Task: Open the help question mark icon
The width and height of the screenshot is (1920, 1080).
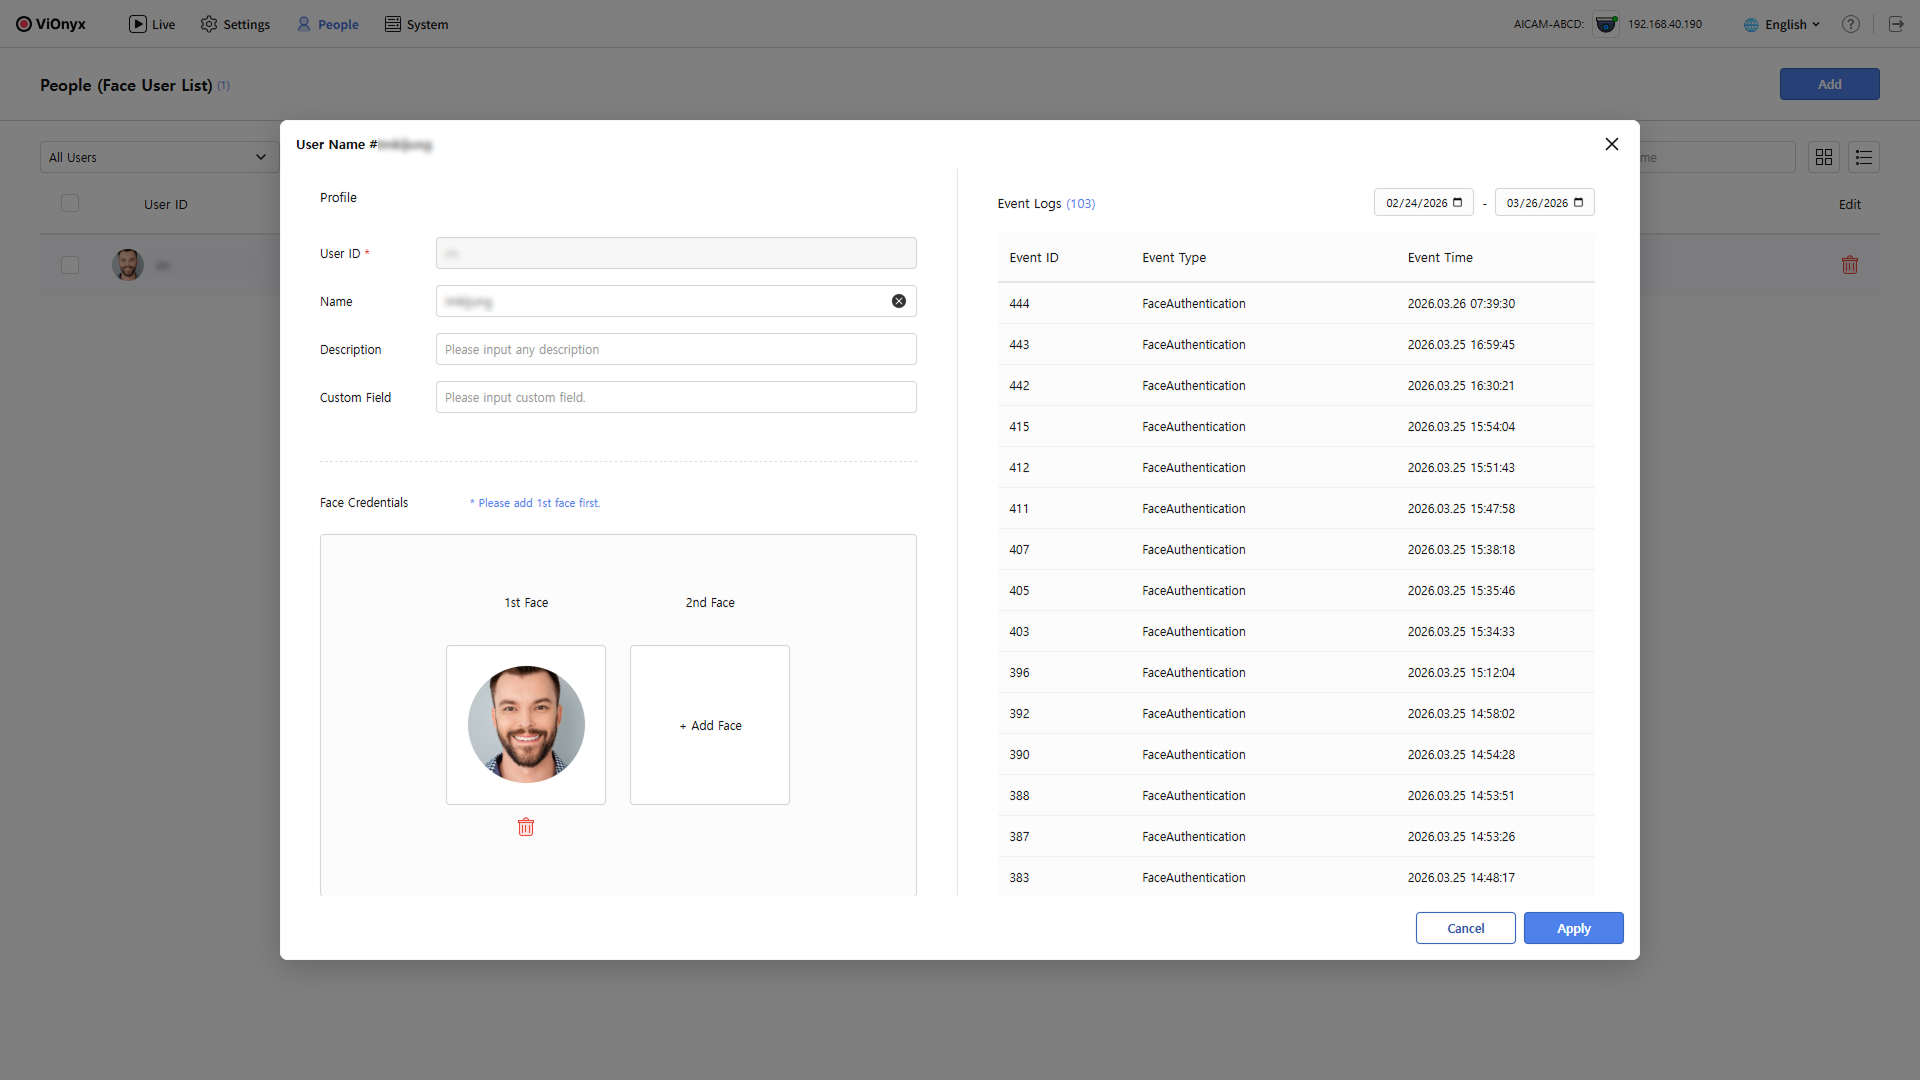Action: coord(1851,24)
